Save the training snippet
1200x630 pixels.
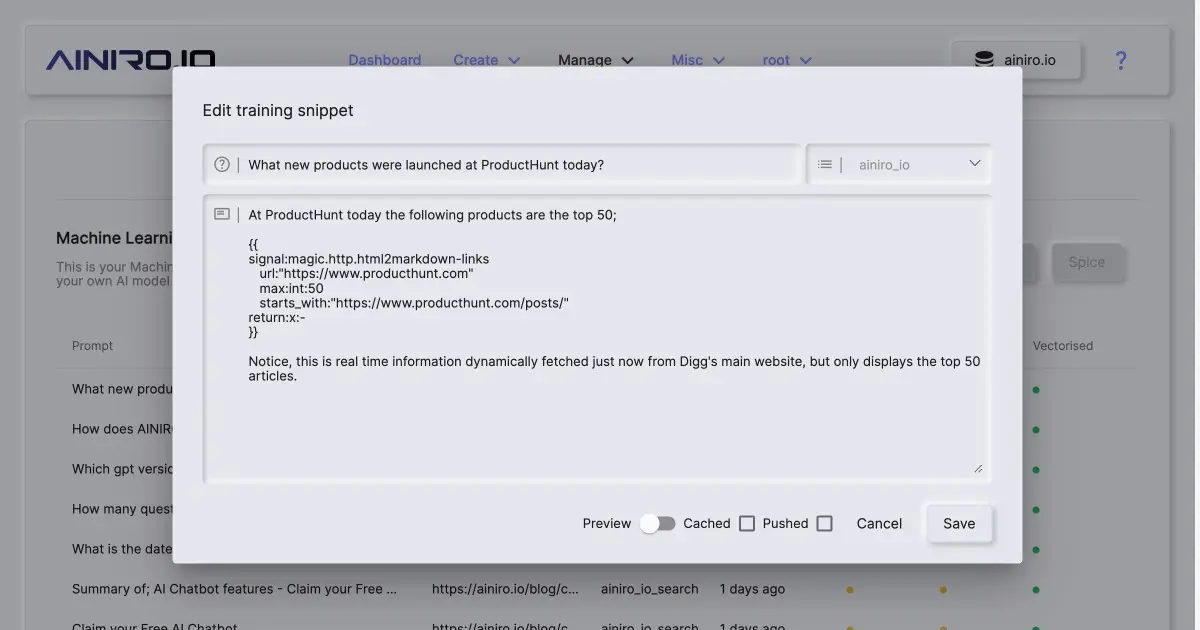click(959, 523)
